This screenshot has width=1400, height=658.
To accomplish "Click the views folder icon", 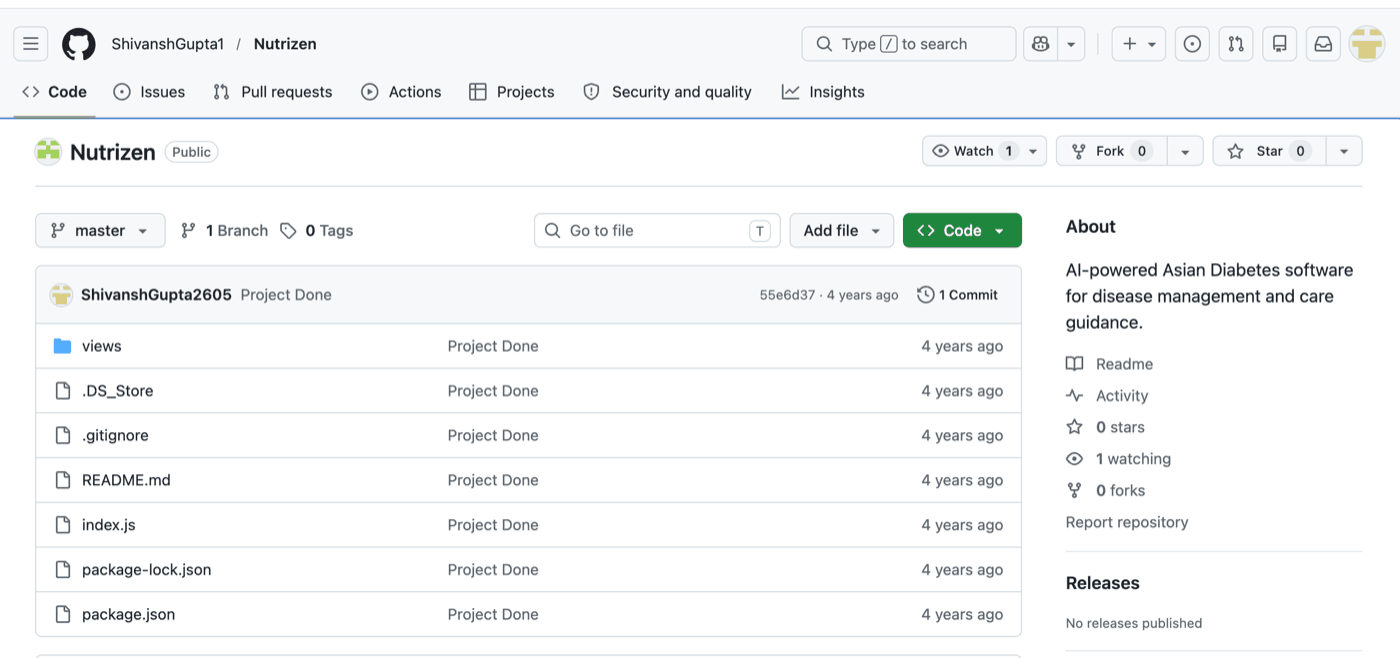I will (63, 346).
